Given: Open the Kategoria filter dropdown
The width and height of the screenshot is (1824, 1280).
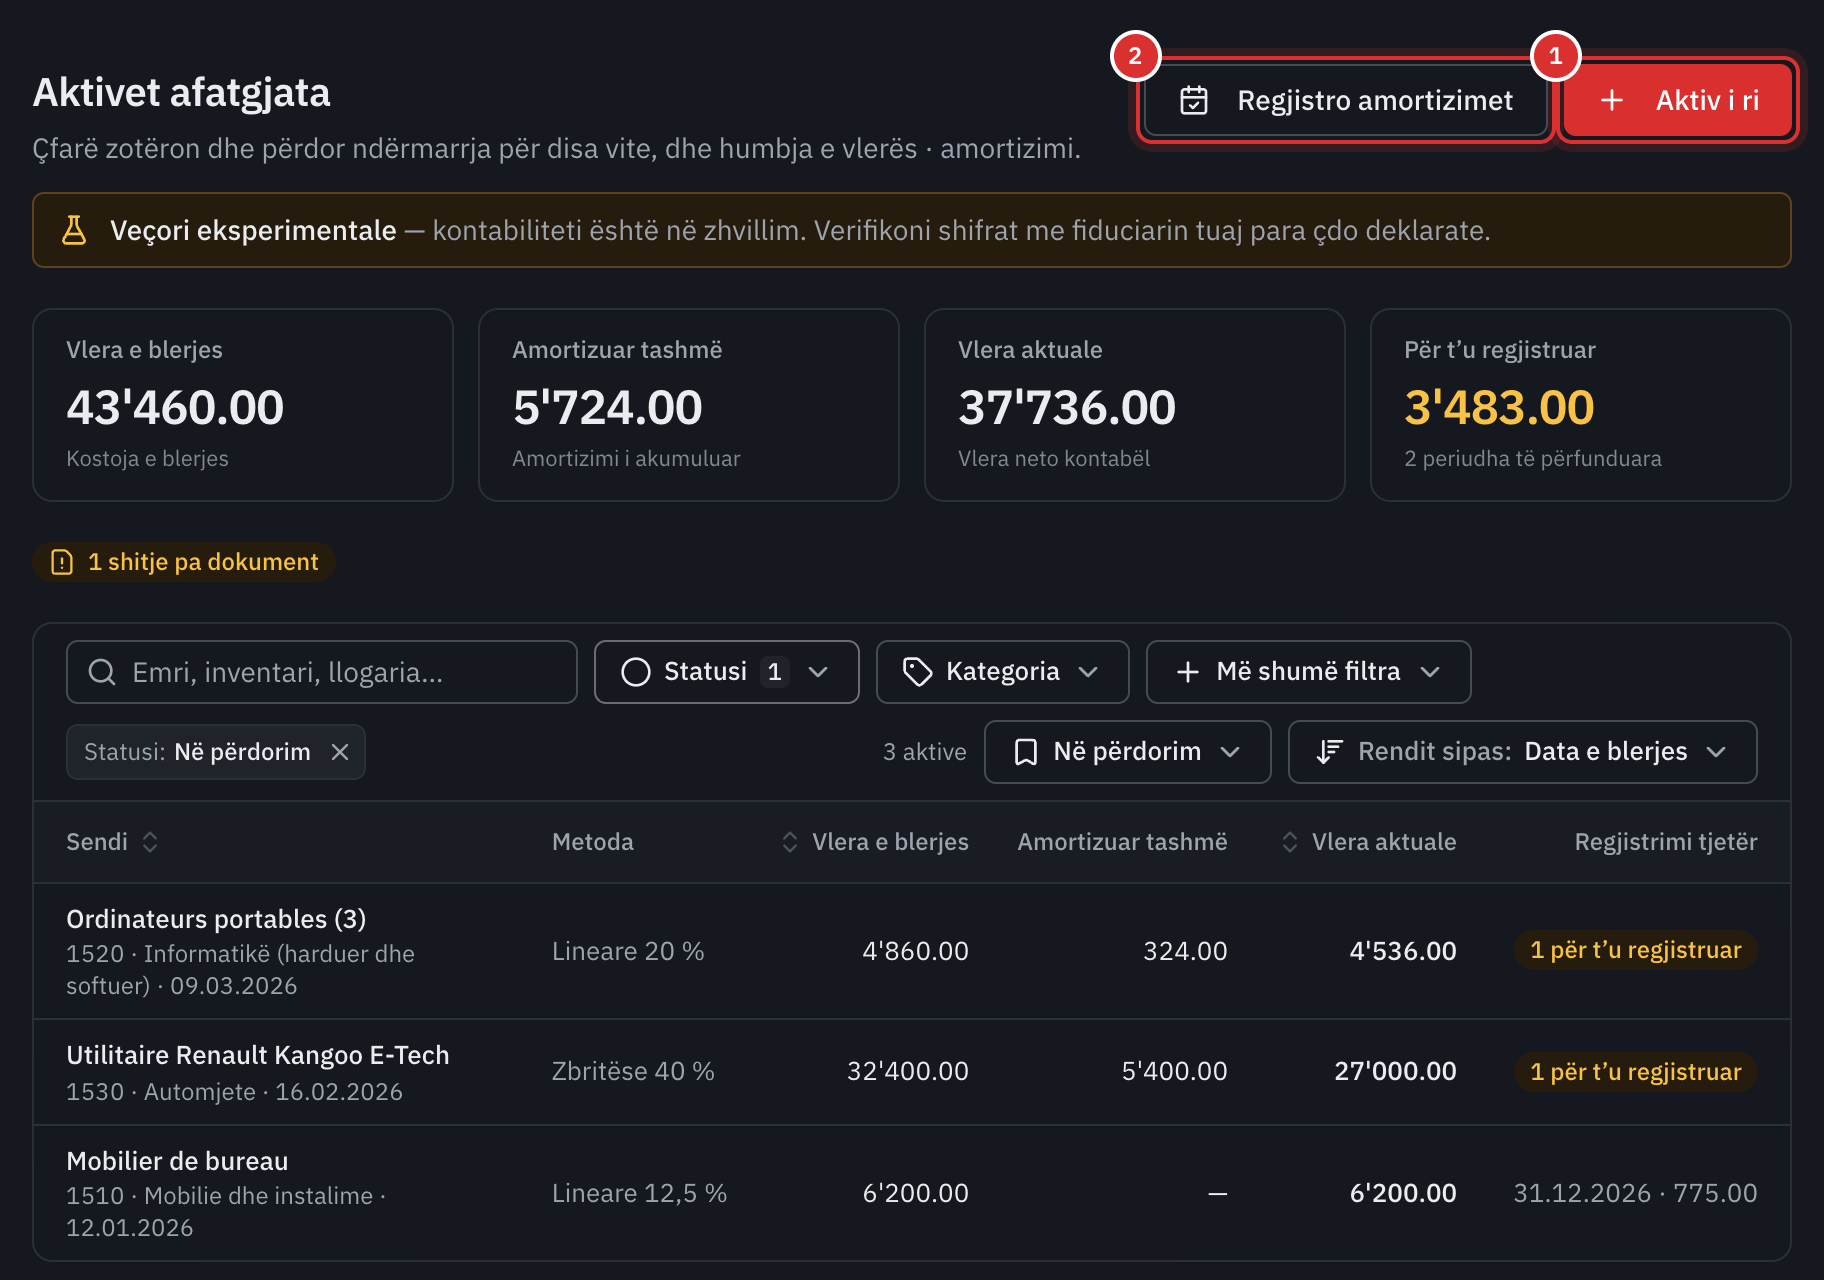Looking at the screenshot, I should click(x=1003, y=672).
